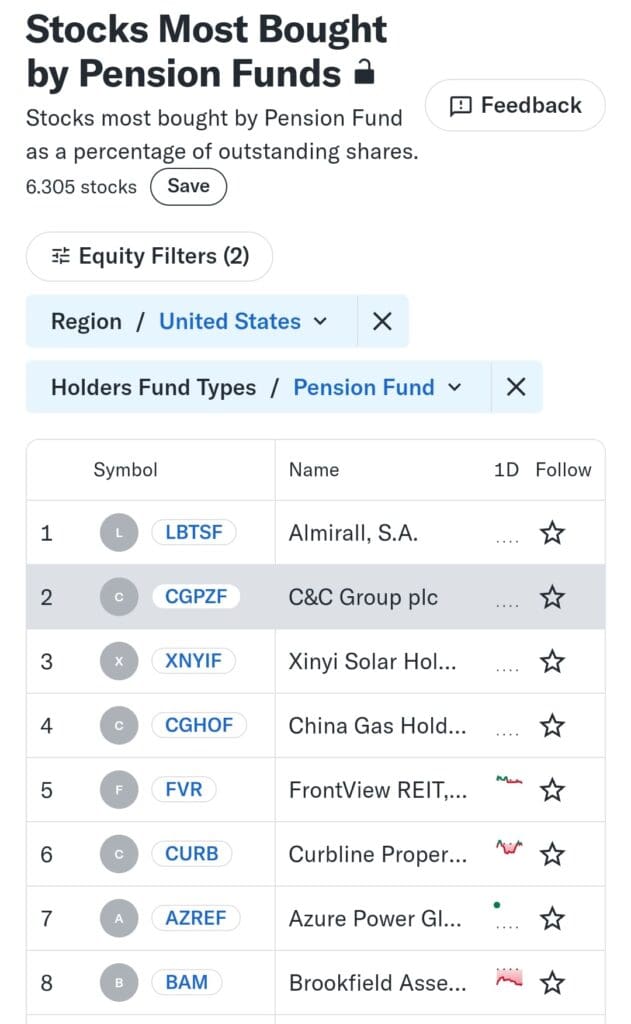
Task: Open the CGPZF symbol link
Action: click(x=196, y=596)
